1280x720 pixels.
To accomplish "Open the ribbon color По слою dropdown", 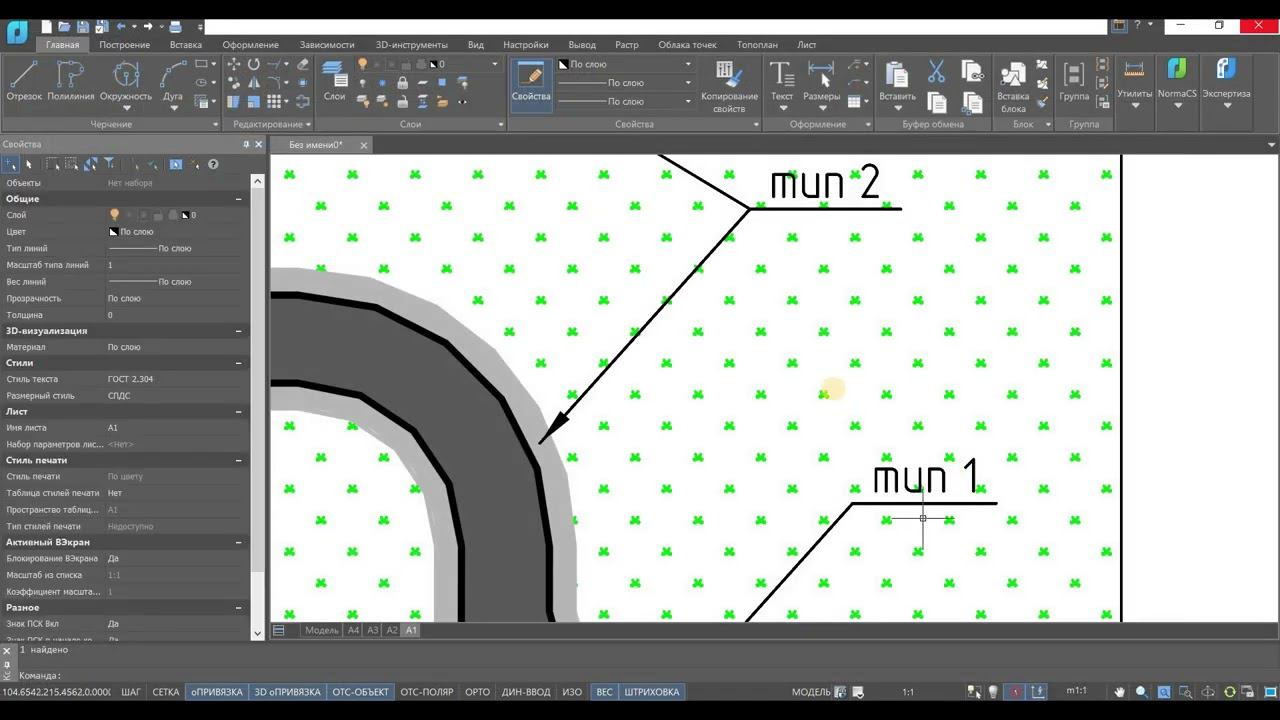I will click(x=624, y=64).
